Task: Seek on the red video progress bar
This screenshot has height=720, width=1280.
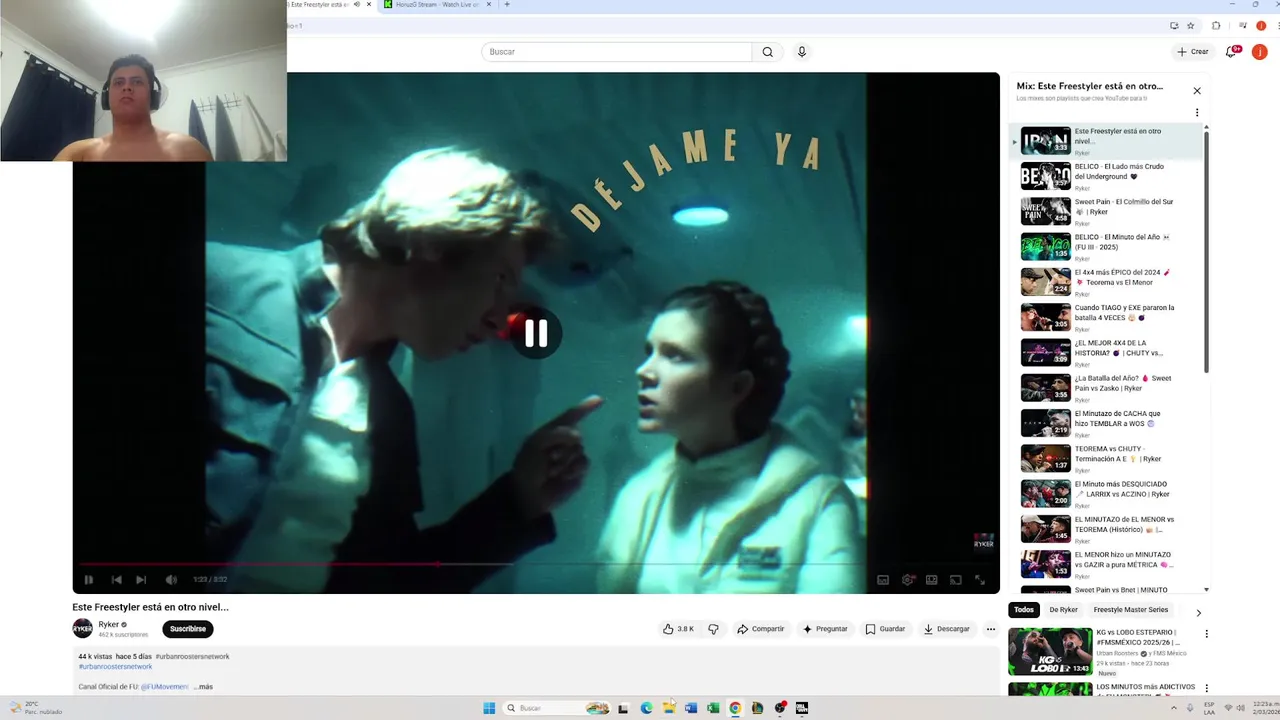Action: point(536,564)
